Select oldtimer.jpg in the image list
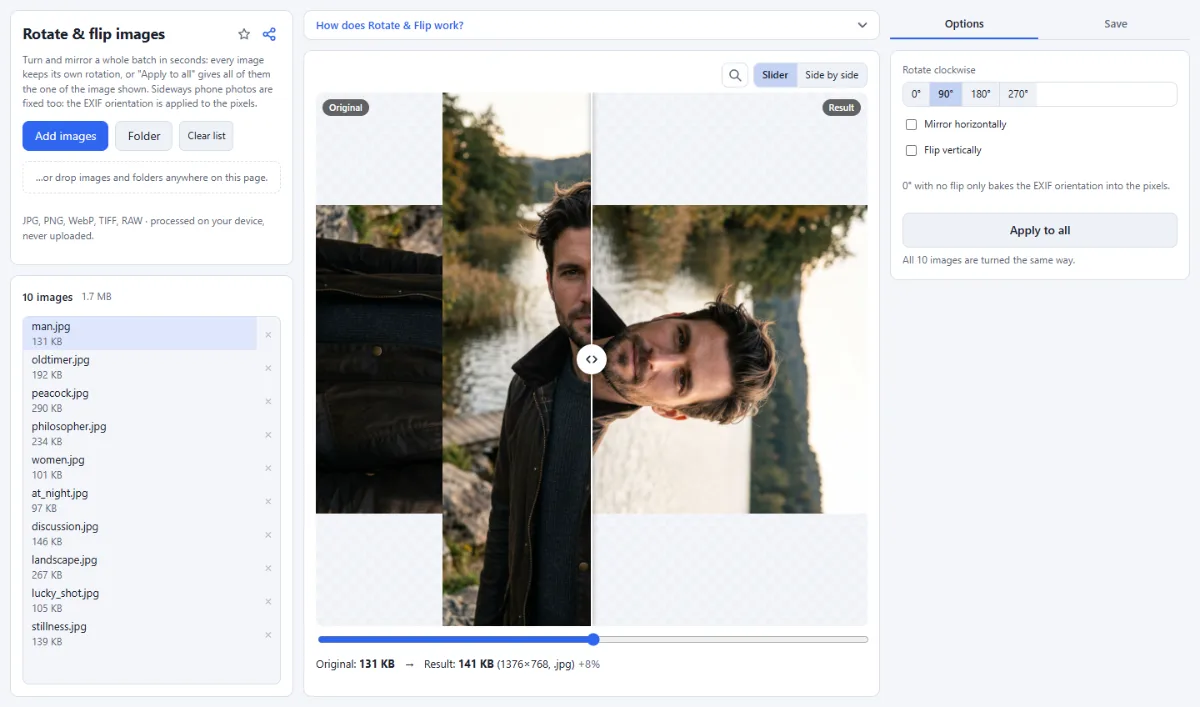This screenshot has height=707, width=1200. click(140, 367)
